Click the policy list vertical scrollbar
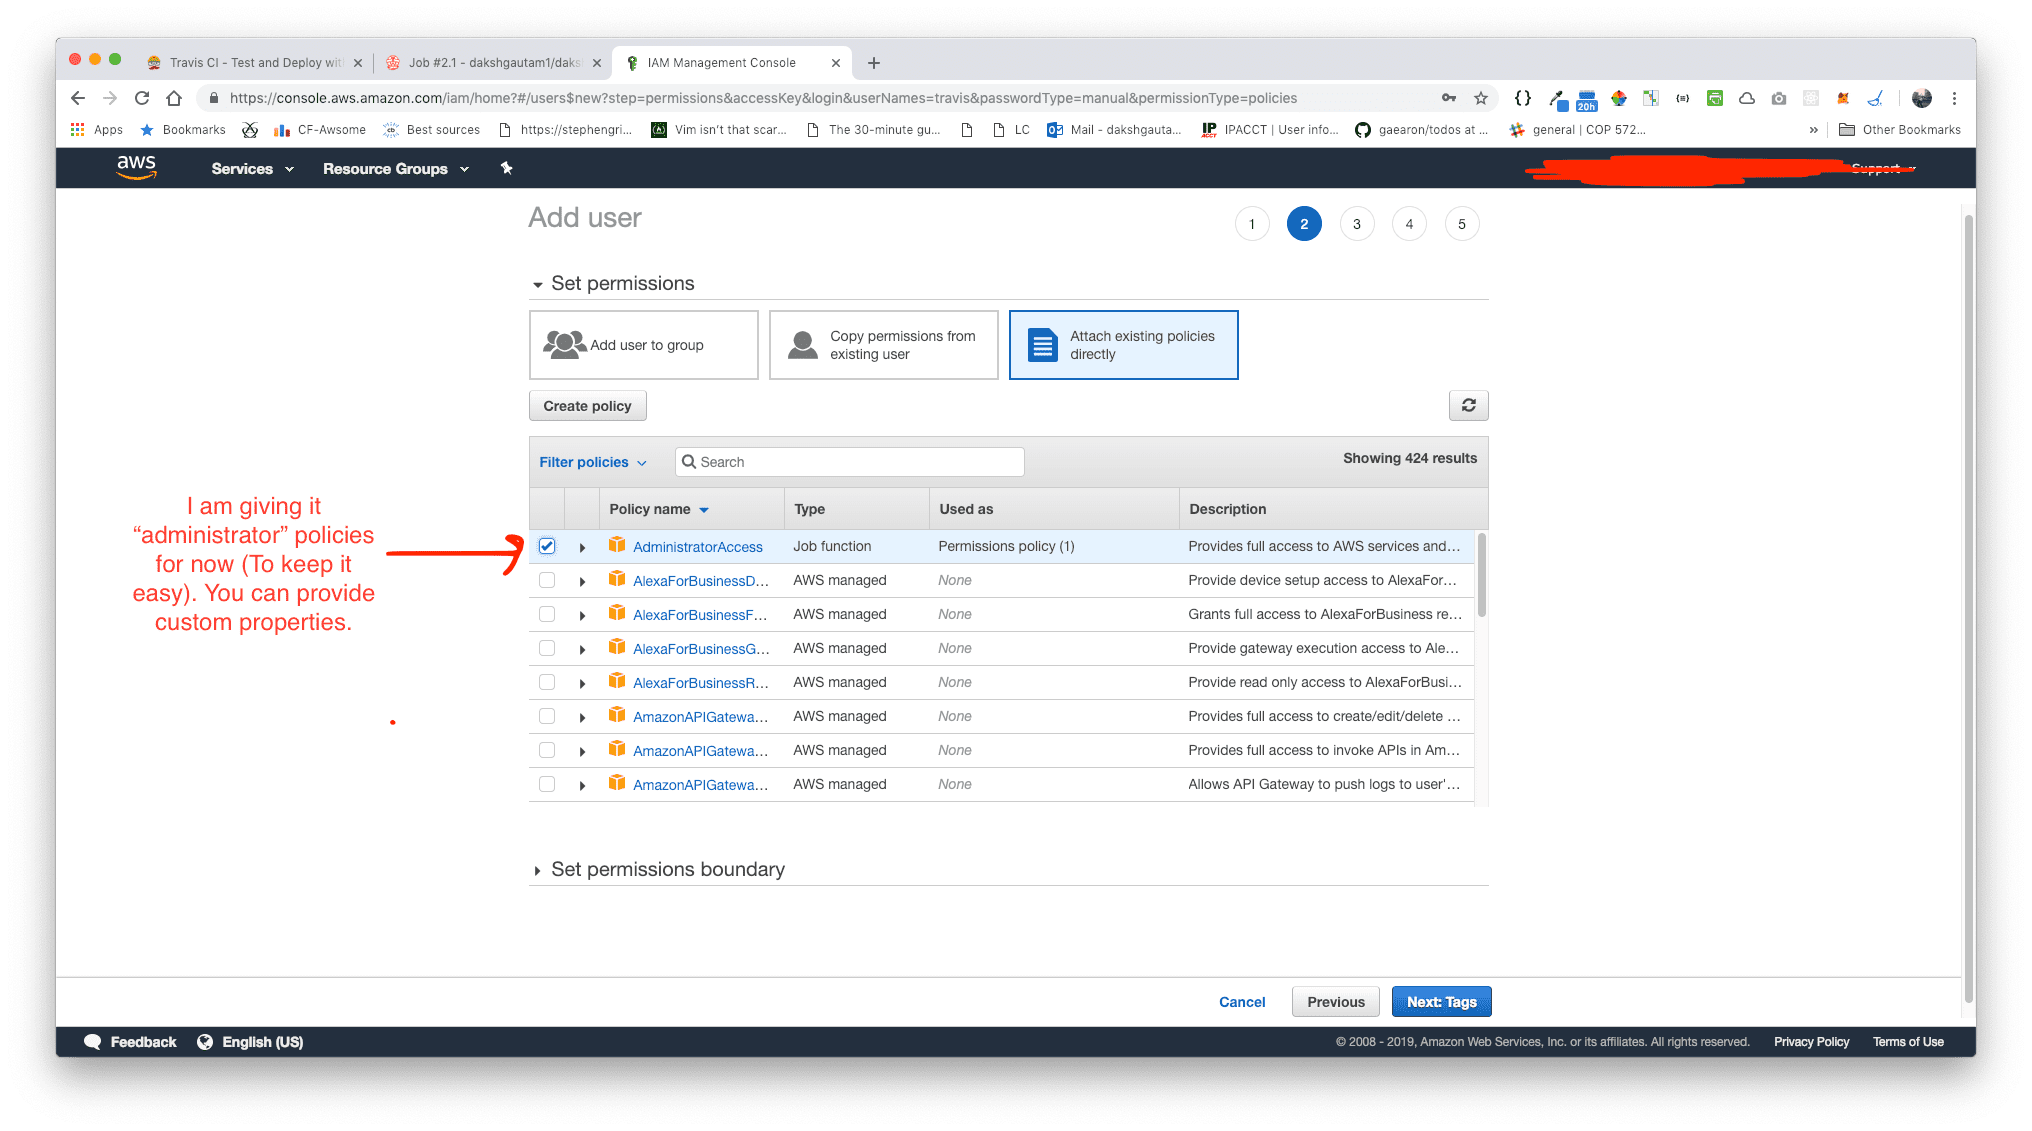2032x1131 pixels. (1481, 577)
